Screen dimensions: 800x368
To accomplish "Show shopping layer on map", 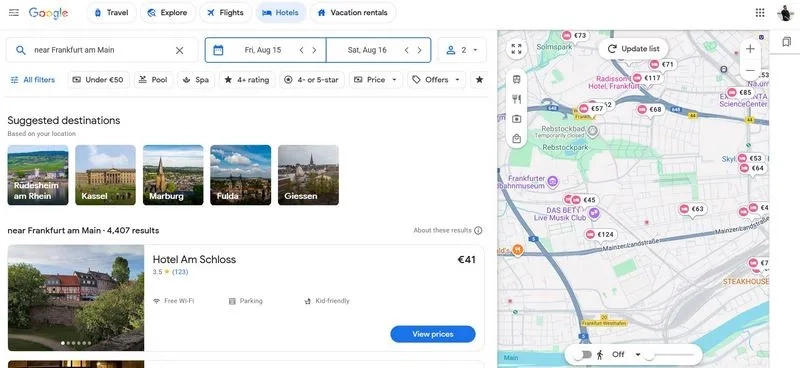I will click(516, 139).
